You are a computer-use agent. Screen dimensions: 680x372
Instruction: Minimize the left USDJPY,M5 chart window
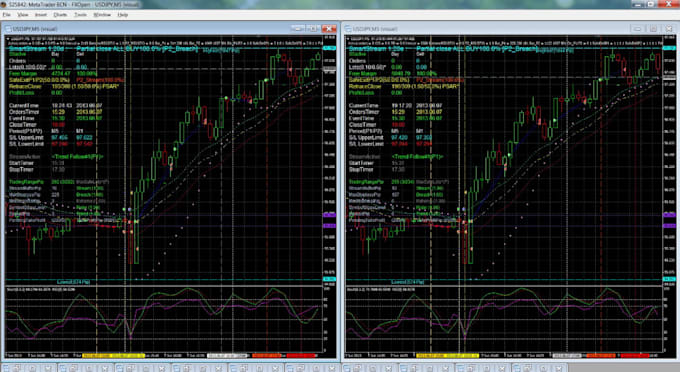click(x=298, y=29)
